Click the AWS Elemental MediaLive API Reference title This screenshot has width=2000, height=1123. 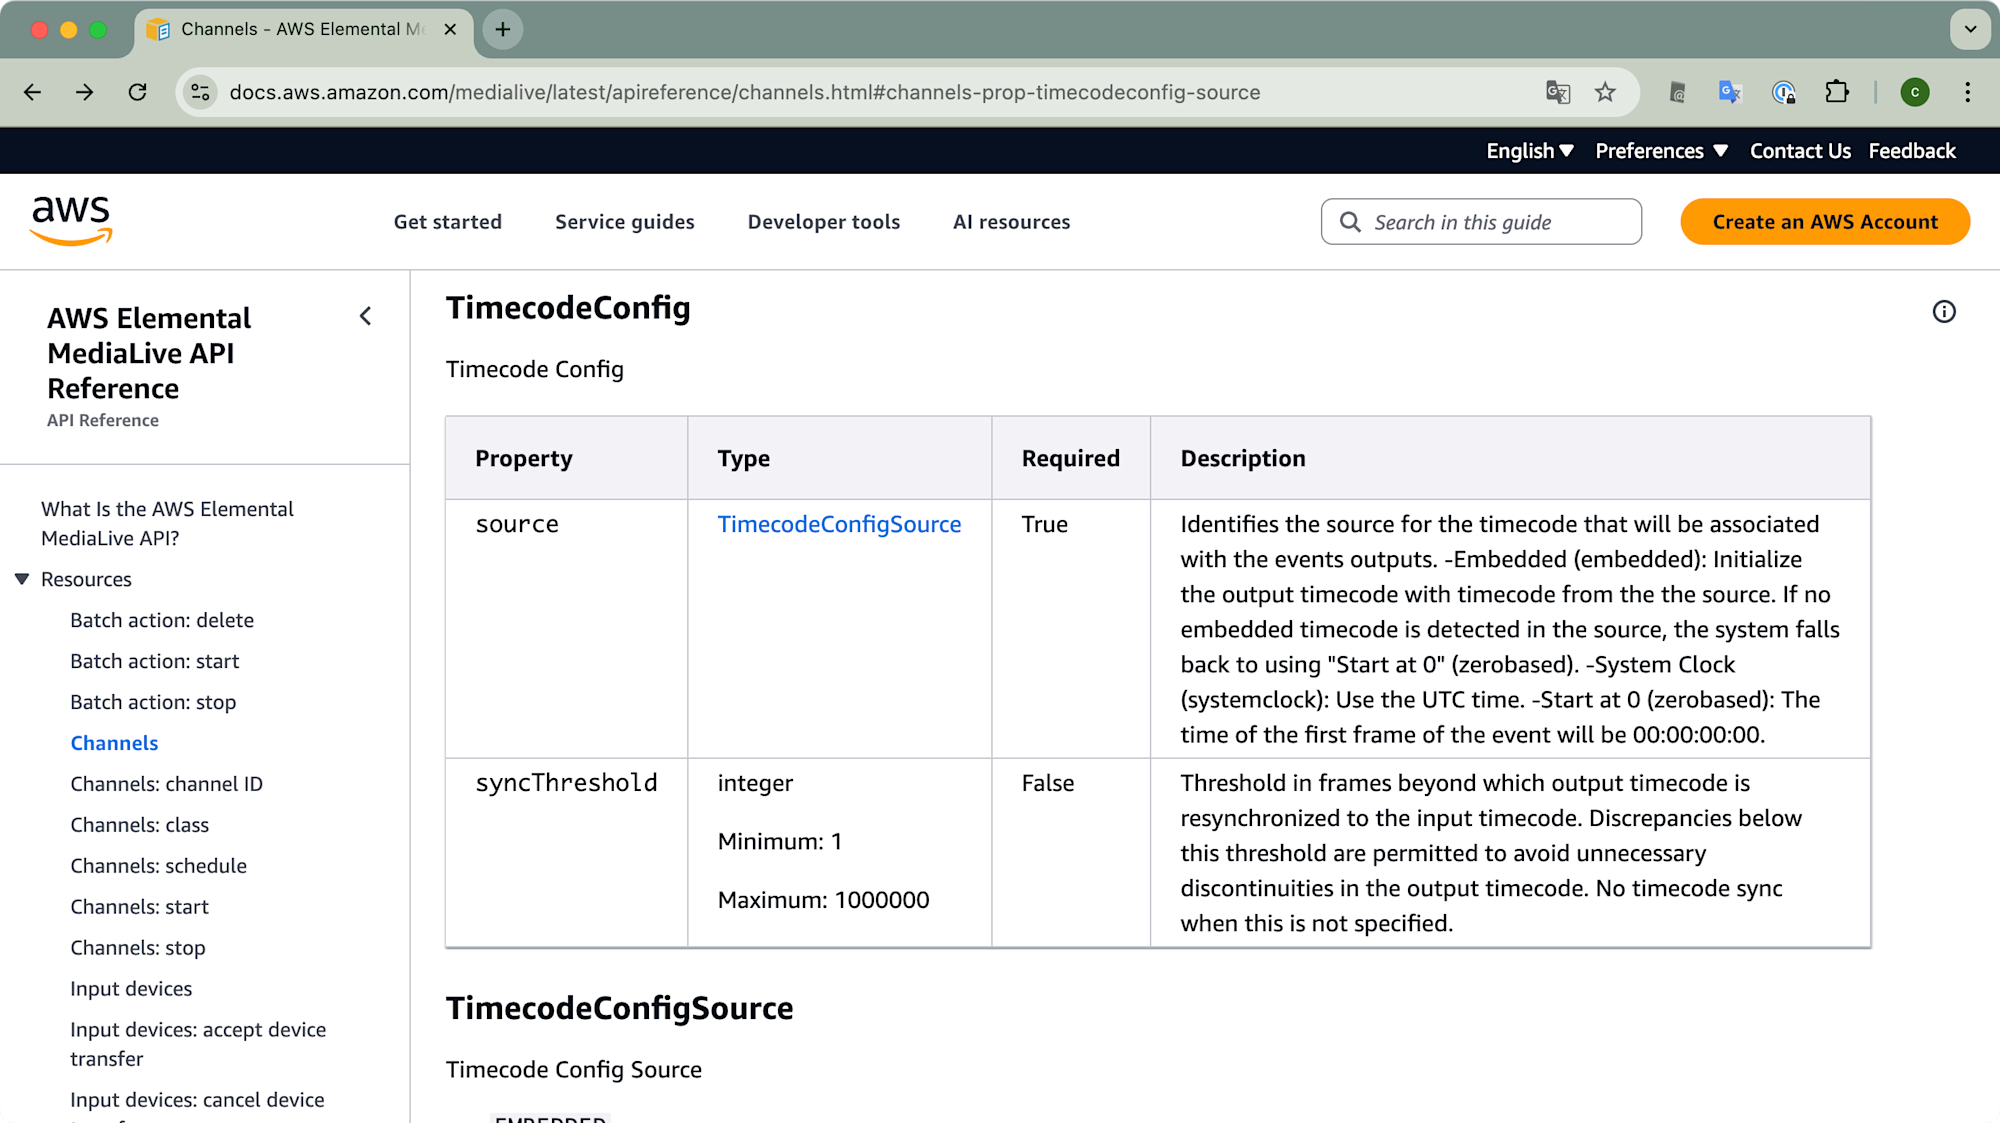click(x=149, y=353)
